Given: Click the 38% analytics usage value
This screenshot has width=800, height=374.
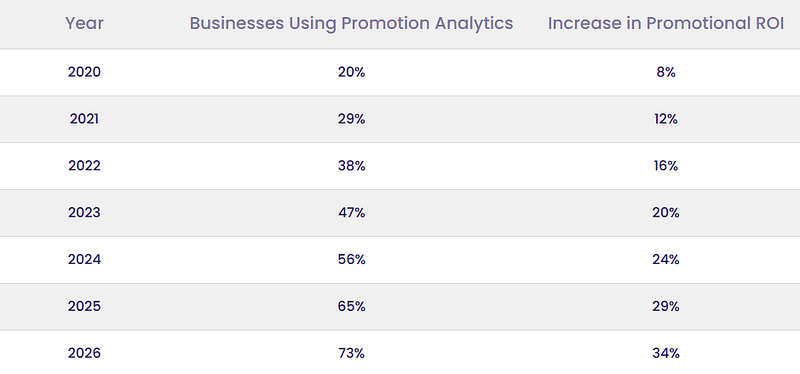Looking at the screenshot, I should click(352, 166).
